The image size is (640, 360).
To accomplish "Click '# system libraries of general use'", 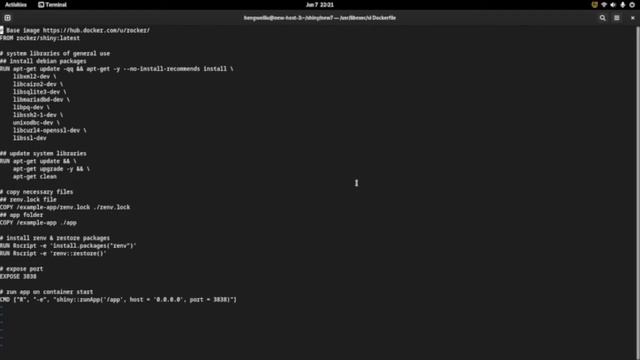I will (55, 53).
